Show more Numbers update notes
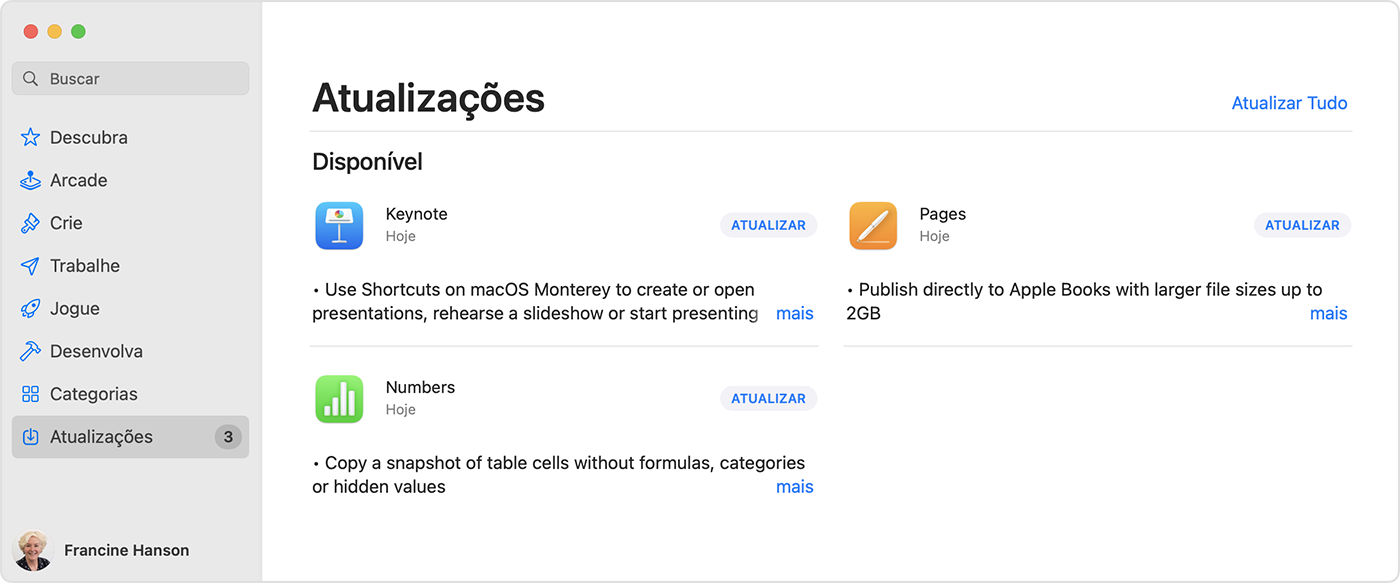This screenshot has height=584, width=1400. coord(794,487)
